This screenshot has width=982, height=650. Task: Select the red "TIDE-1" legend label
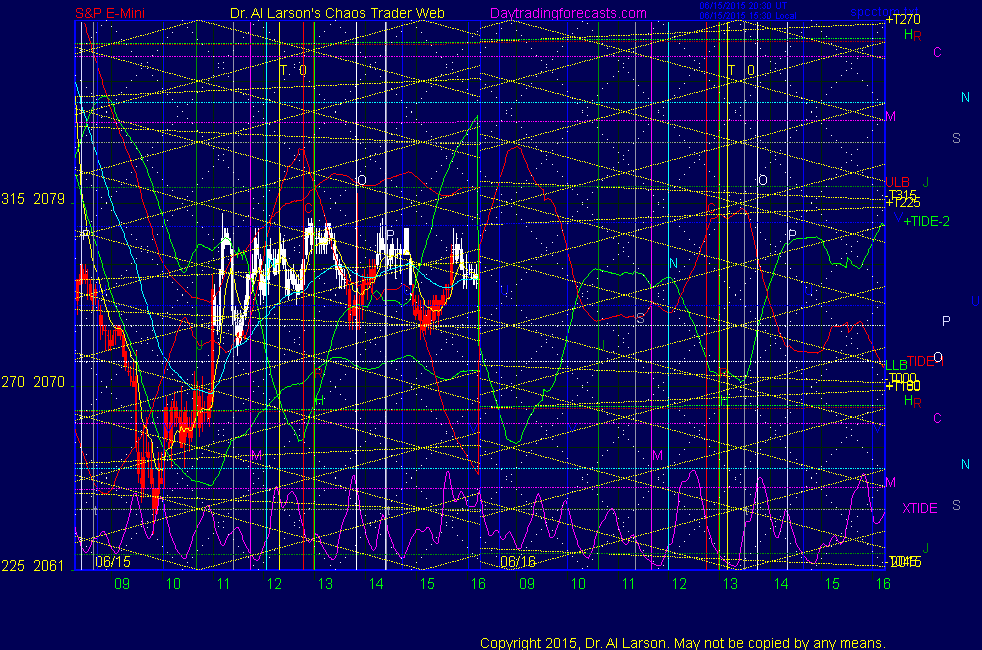coord(925,361)
